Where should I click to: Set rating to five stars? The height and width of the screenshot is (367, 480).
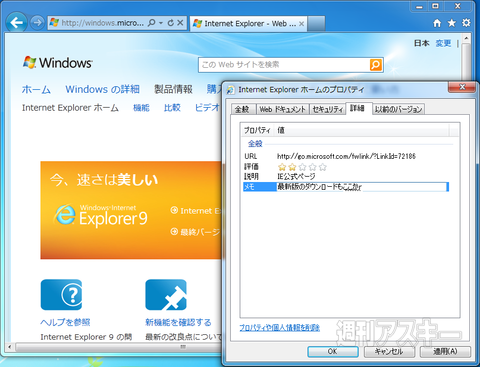[323, 167]
